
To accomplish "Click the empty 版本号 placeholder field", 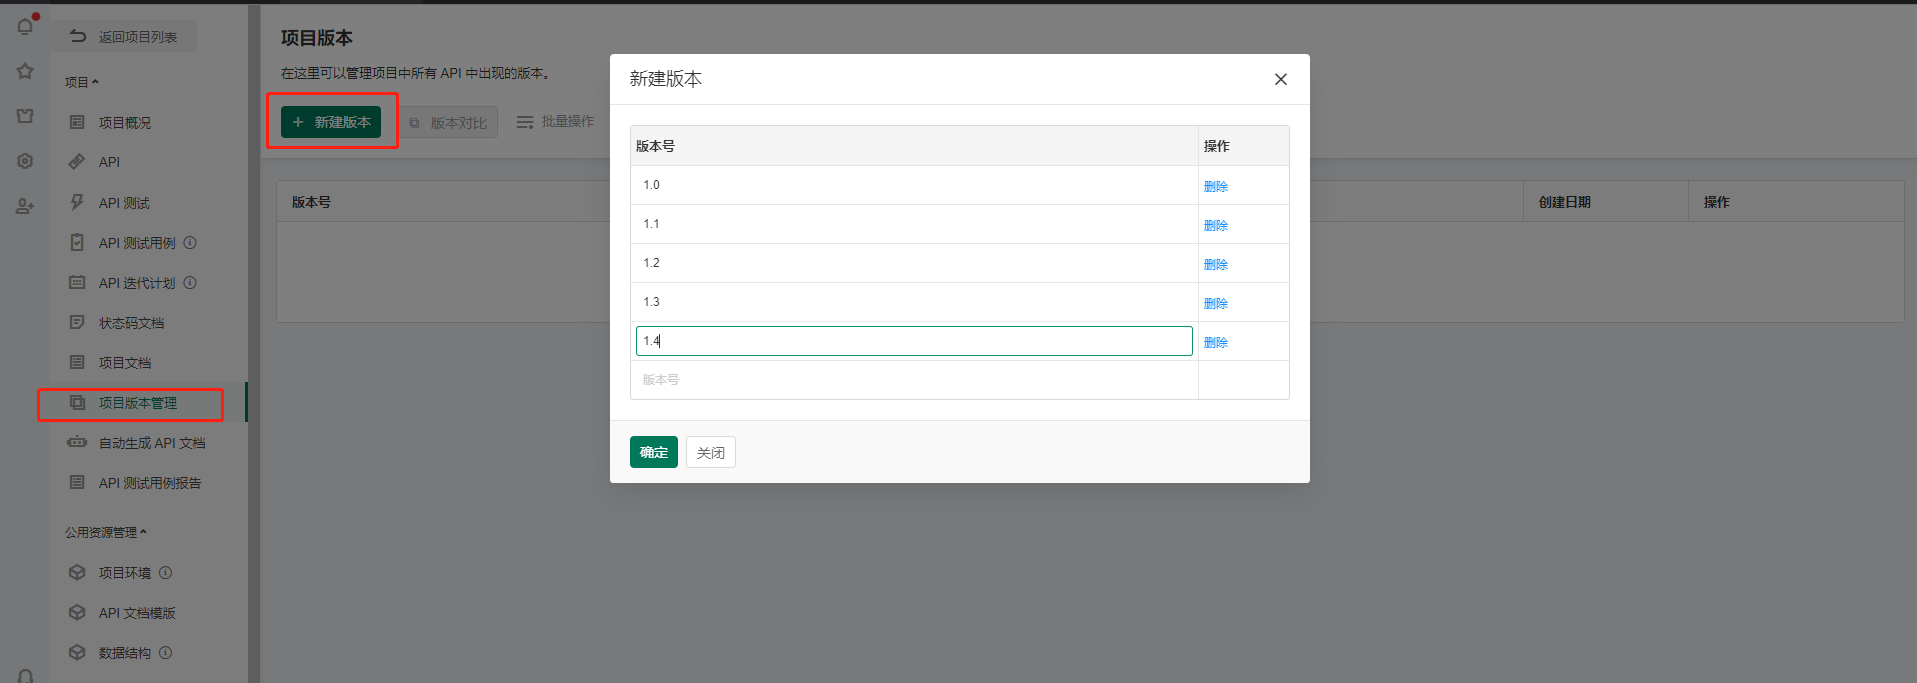I will [x=914, y=380].
